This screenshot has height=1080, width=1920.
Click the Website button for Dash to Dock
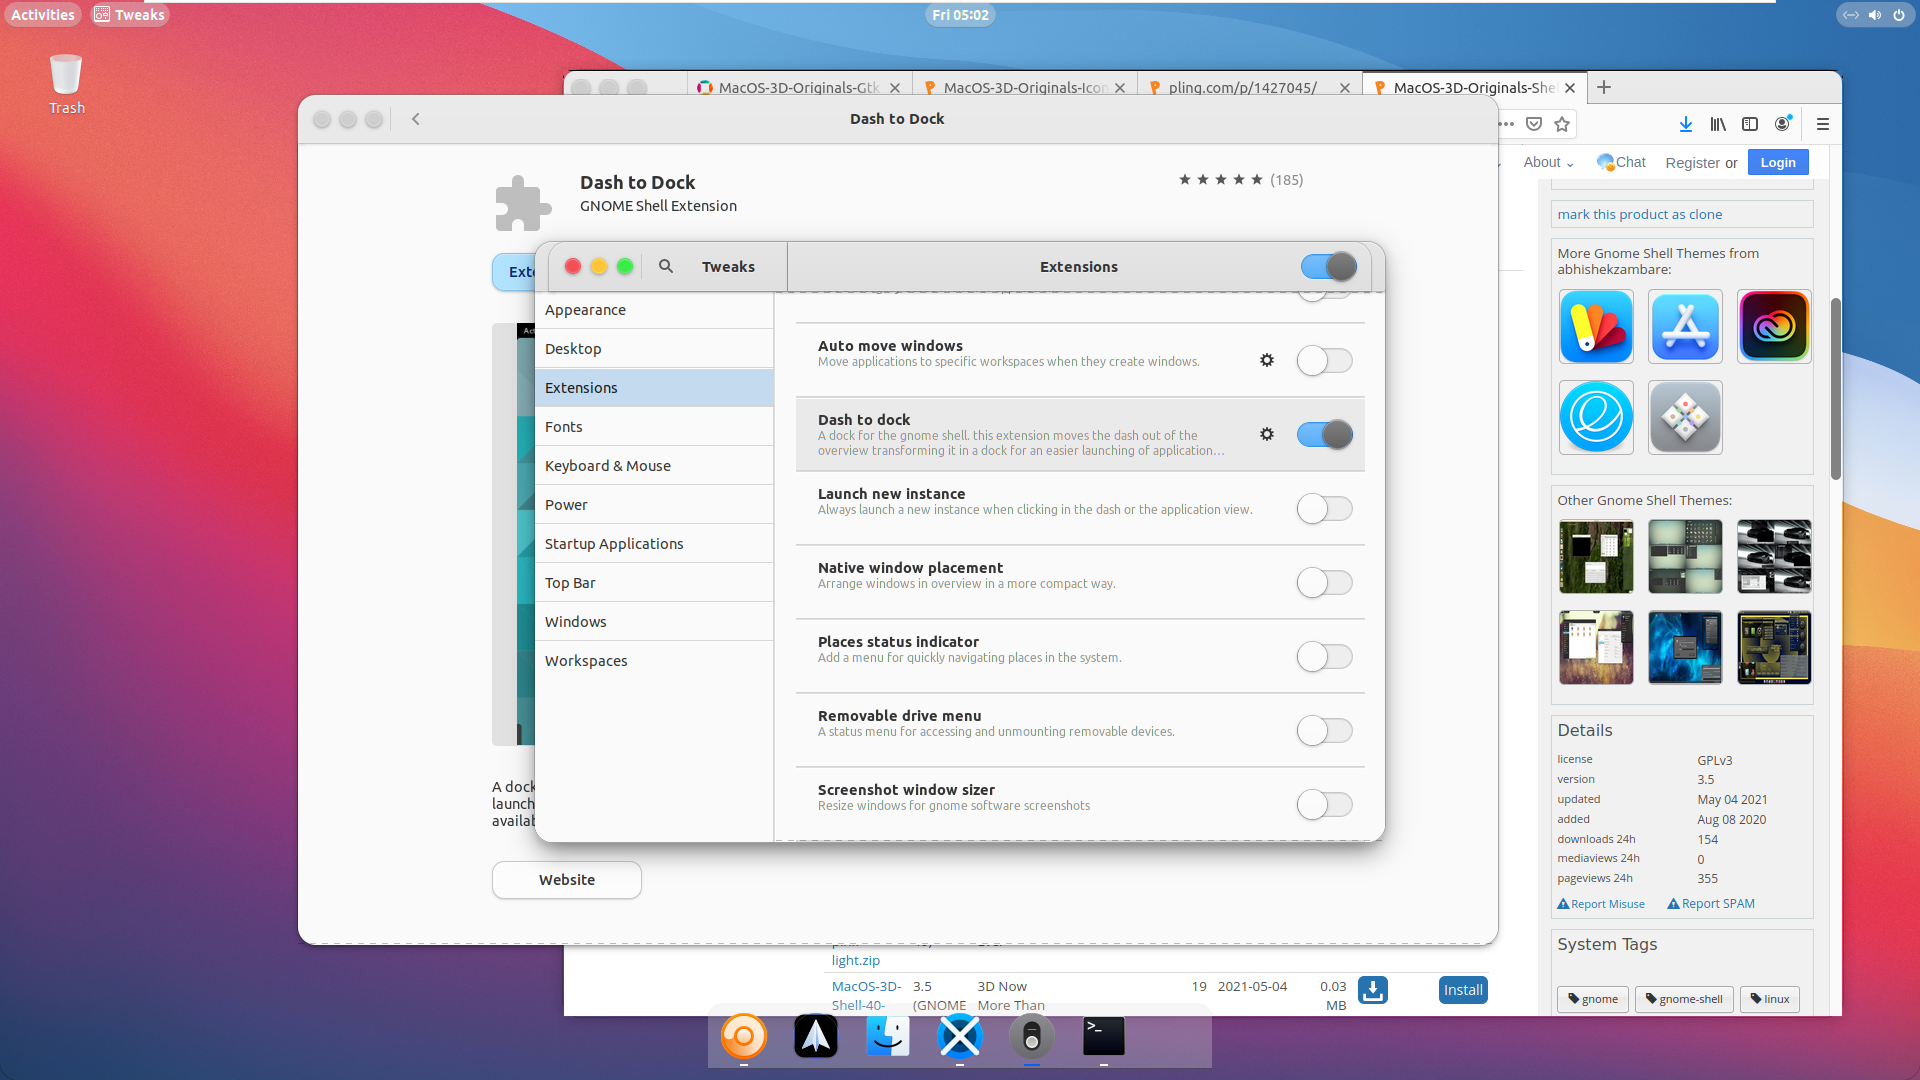[567, 880]
